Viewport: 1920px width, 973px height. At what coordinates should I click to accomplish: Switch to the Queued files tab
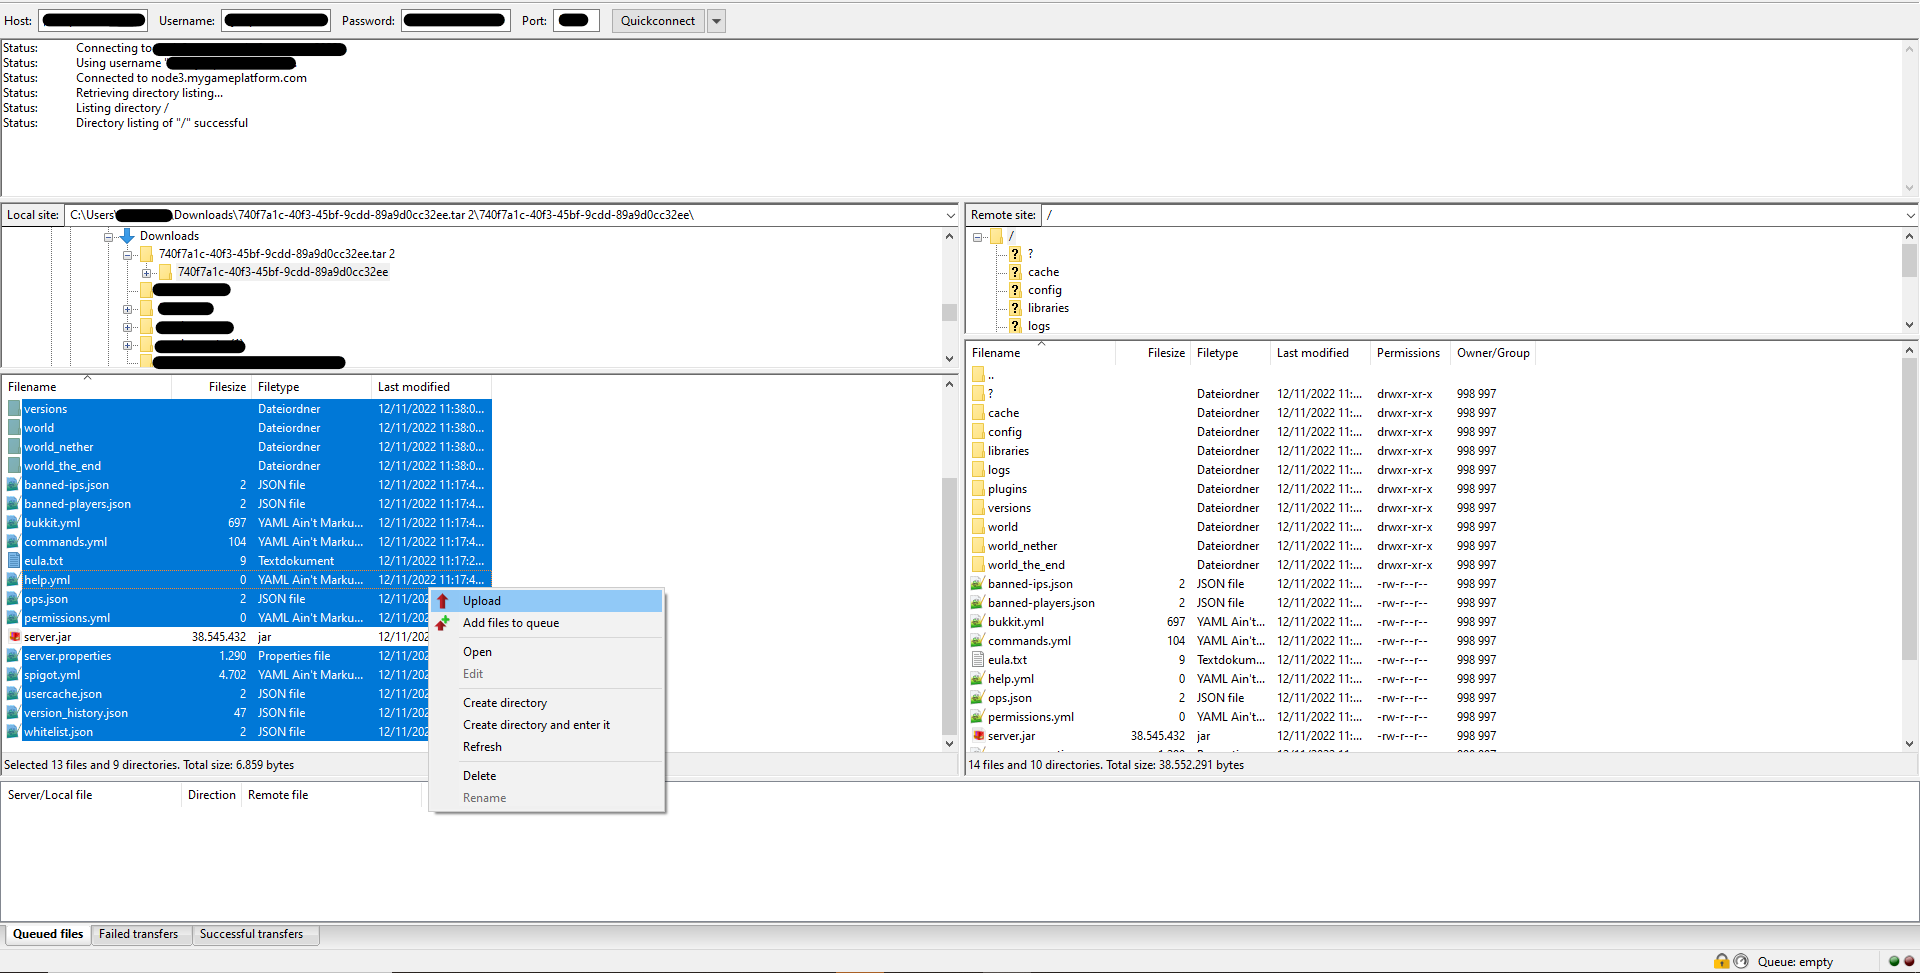tap(48, 934)
